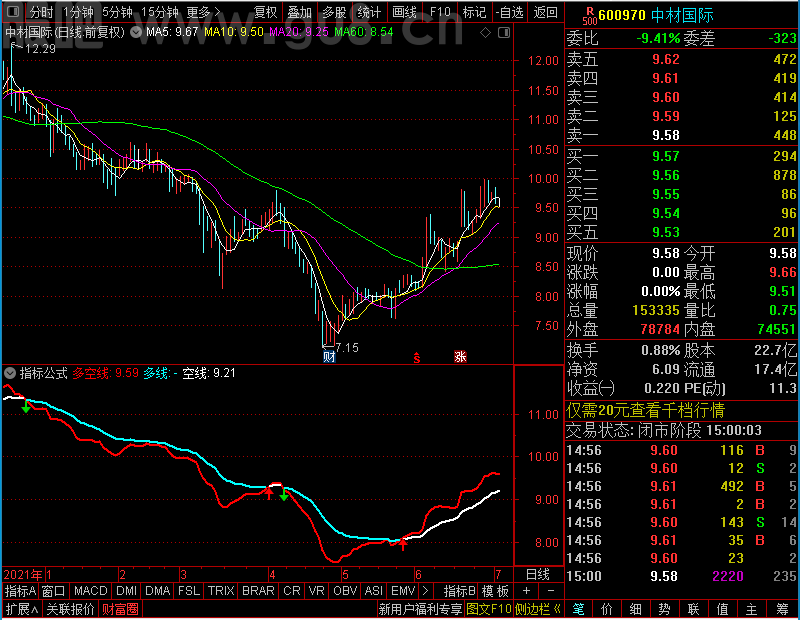Image resolution: width=800 pixels, height=620 pixels.
Task: Collapse the 侧边栏 sidebar
Action: [x=538, y=609]
